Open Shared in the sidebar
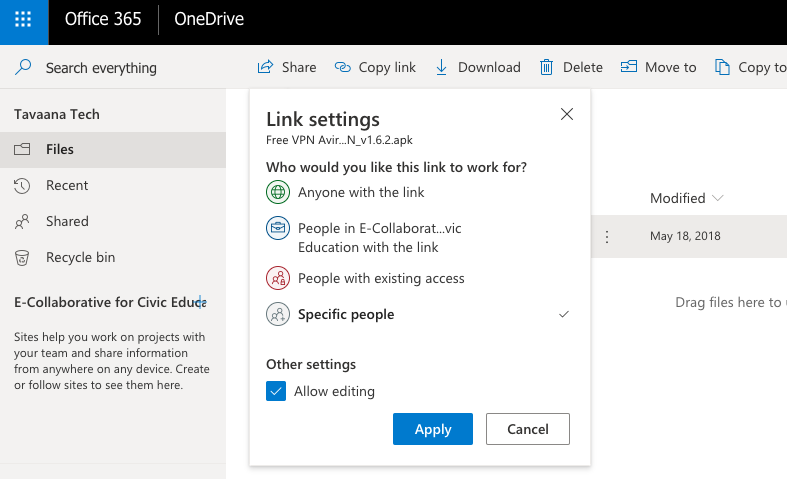Screen dimensions: 787x479 click(113, 221)
